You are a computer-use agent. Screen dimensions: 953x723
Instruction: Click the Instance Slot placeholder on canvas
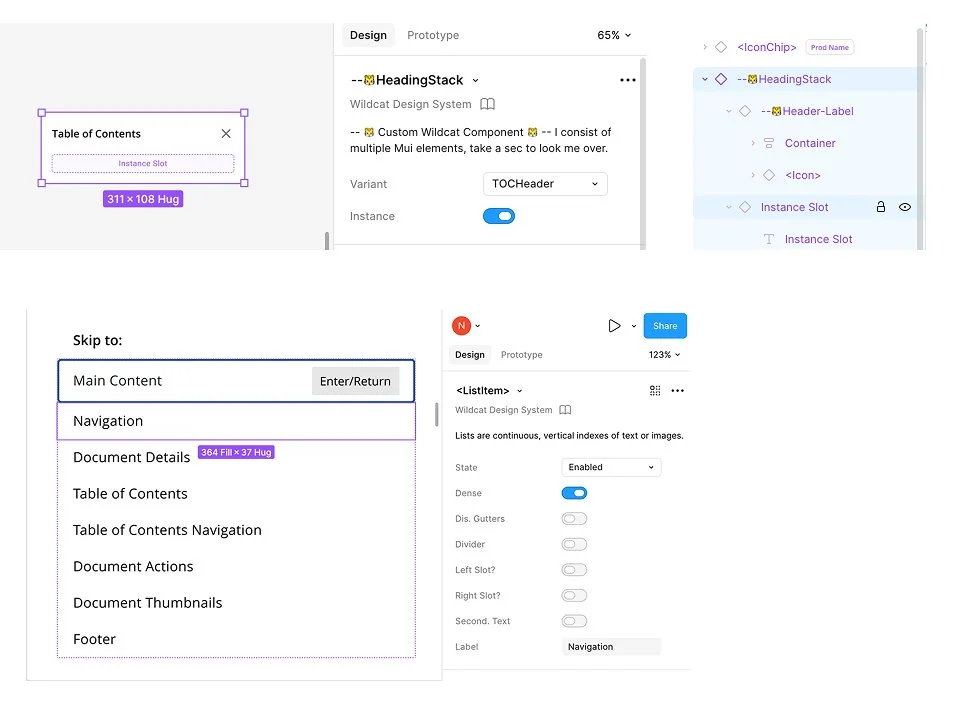click(x=143, y=163)
